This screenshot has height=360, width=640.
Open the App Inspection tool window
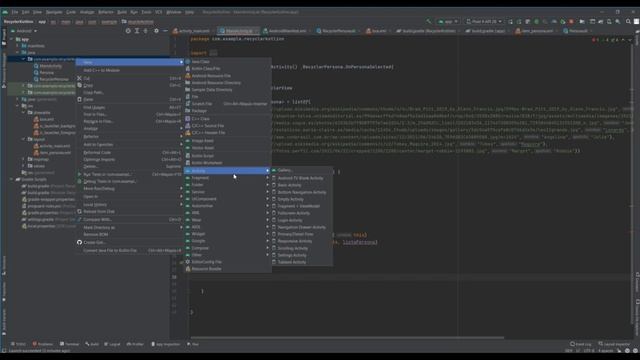coord(166,344)
